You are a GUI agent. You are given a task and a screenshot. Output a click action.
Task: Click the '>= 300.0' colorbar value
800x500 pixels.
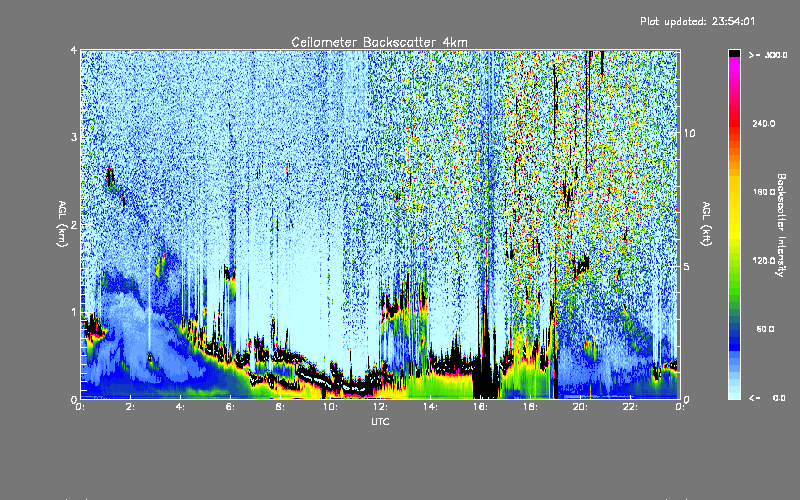pyautogui.click(x=768, y=55)
